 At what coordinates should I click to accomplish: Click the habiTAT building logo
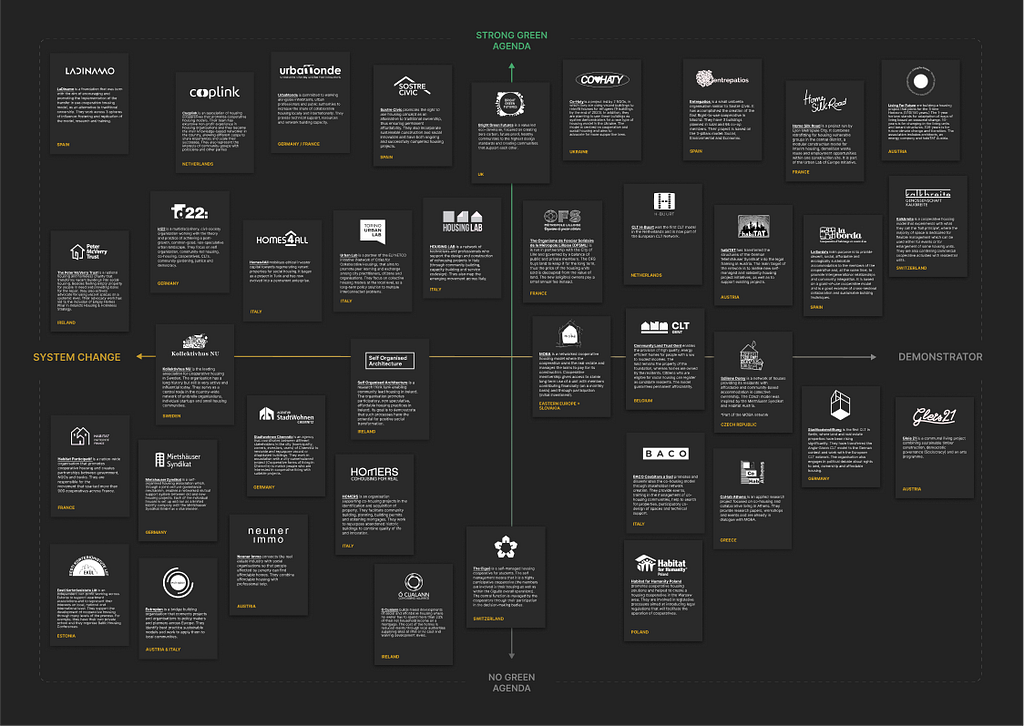point(753,226)
